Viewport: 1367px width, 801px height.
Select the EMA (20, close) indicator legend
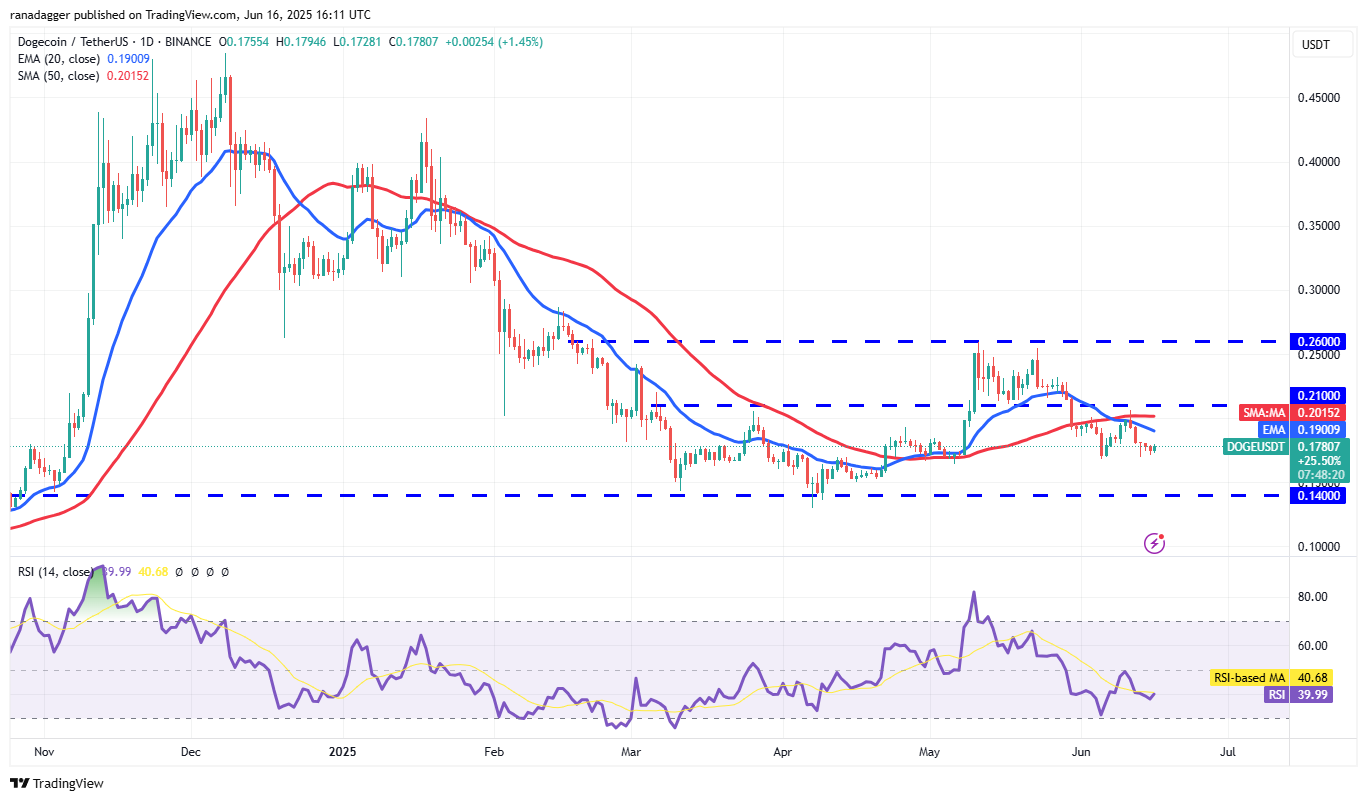(x=60, y=59)
